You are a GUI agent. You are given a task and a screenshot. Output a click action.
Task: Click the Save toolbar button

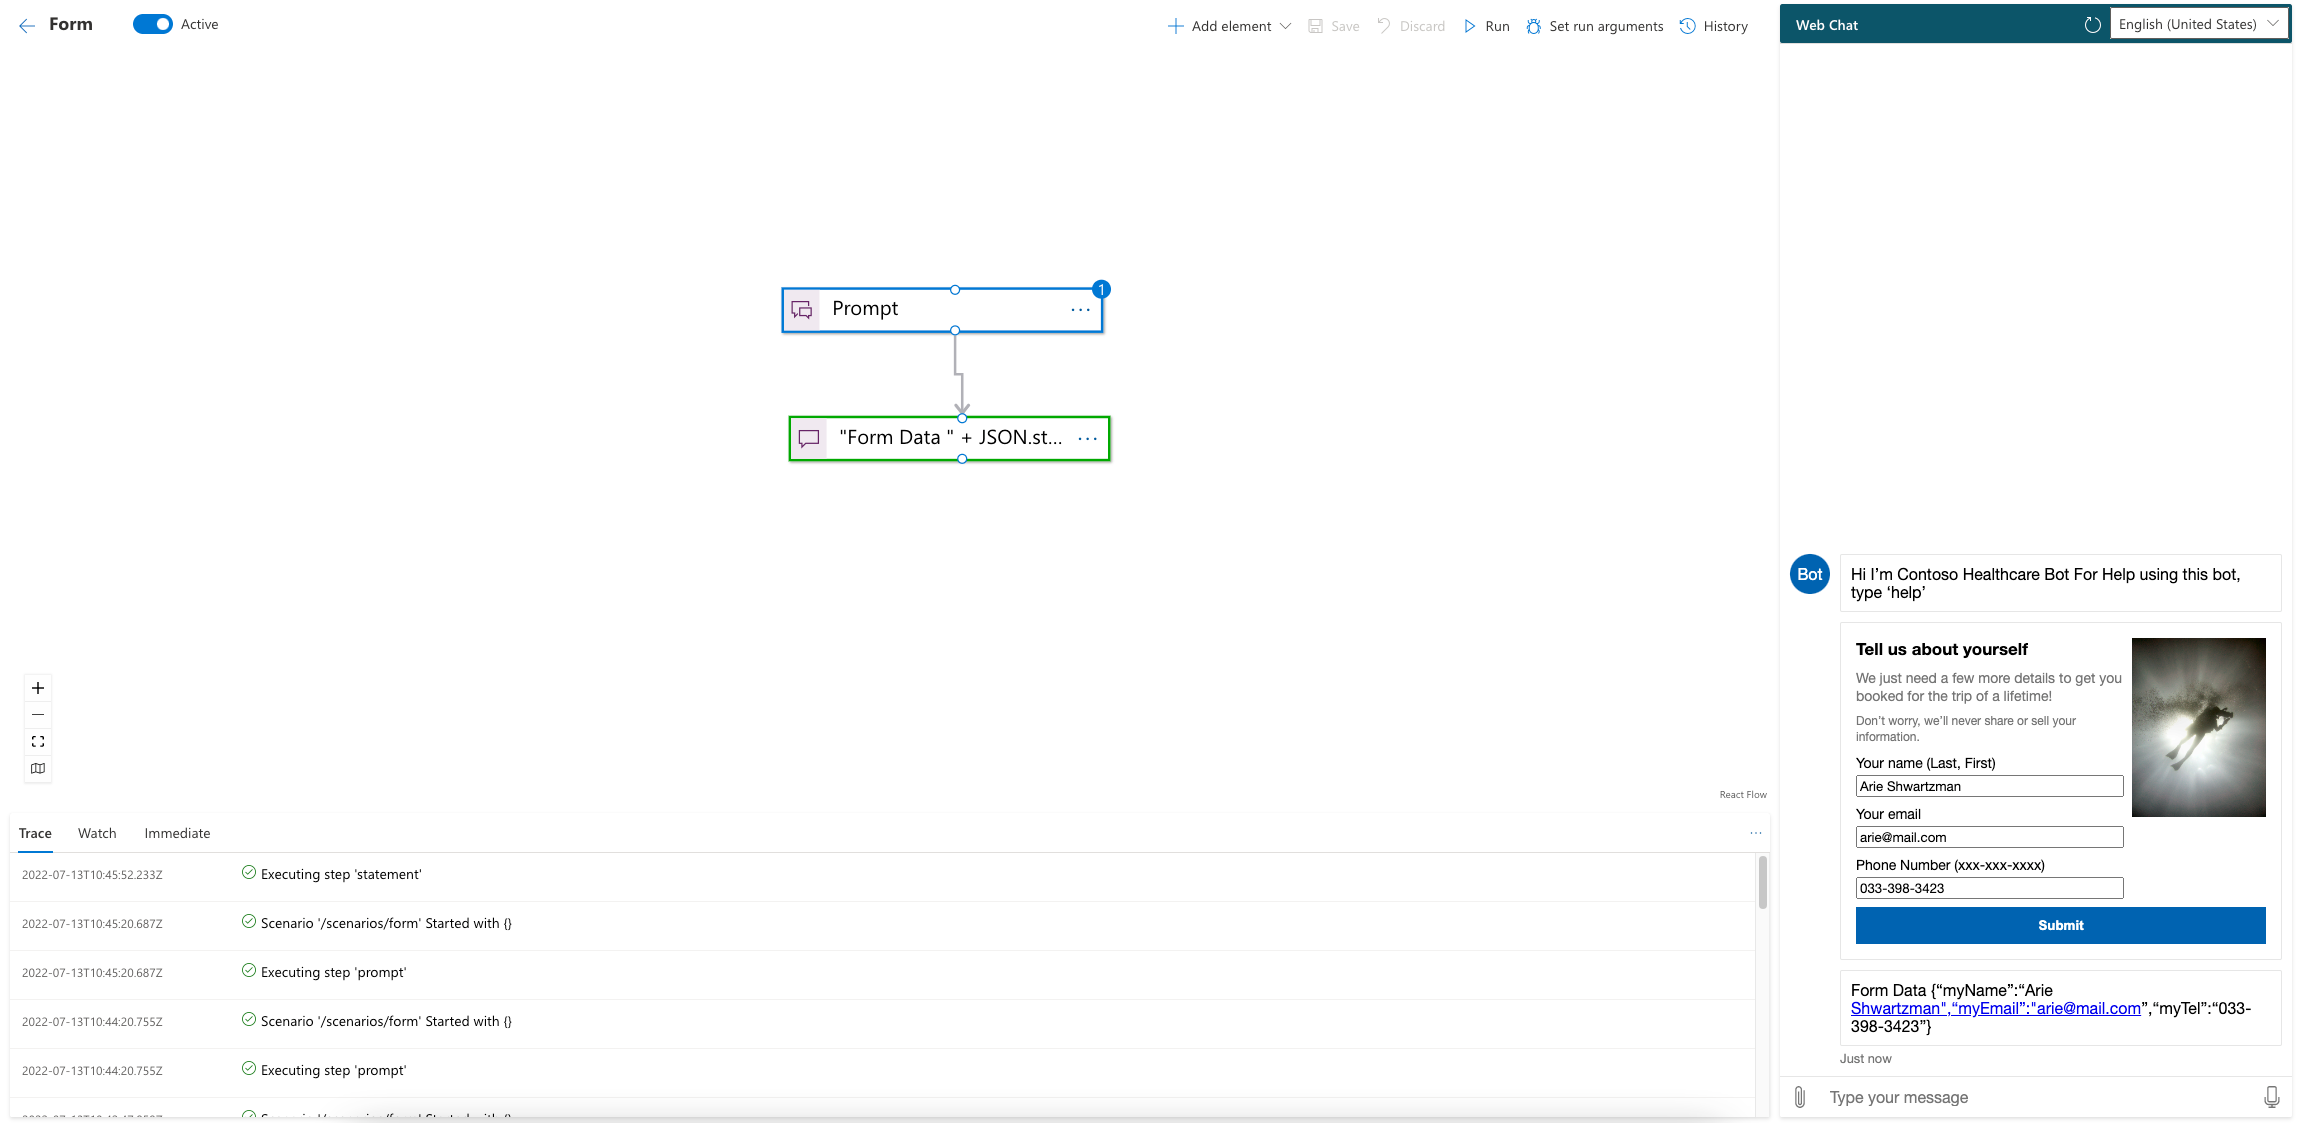pos(1333,26)
